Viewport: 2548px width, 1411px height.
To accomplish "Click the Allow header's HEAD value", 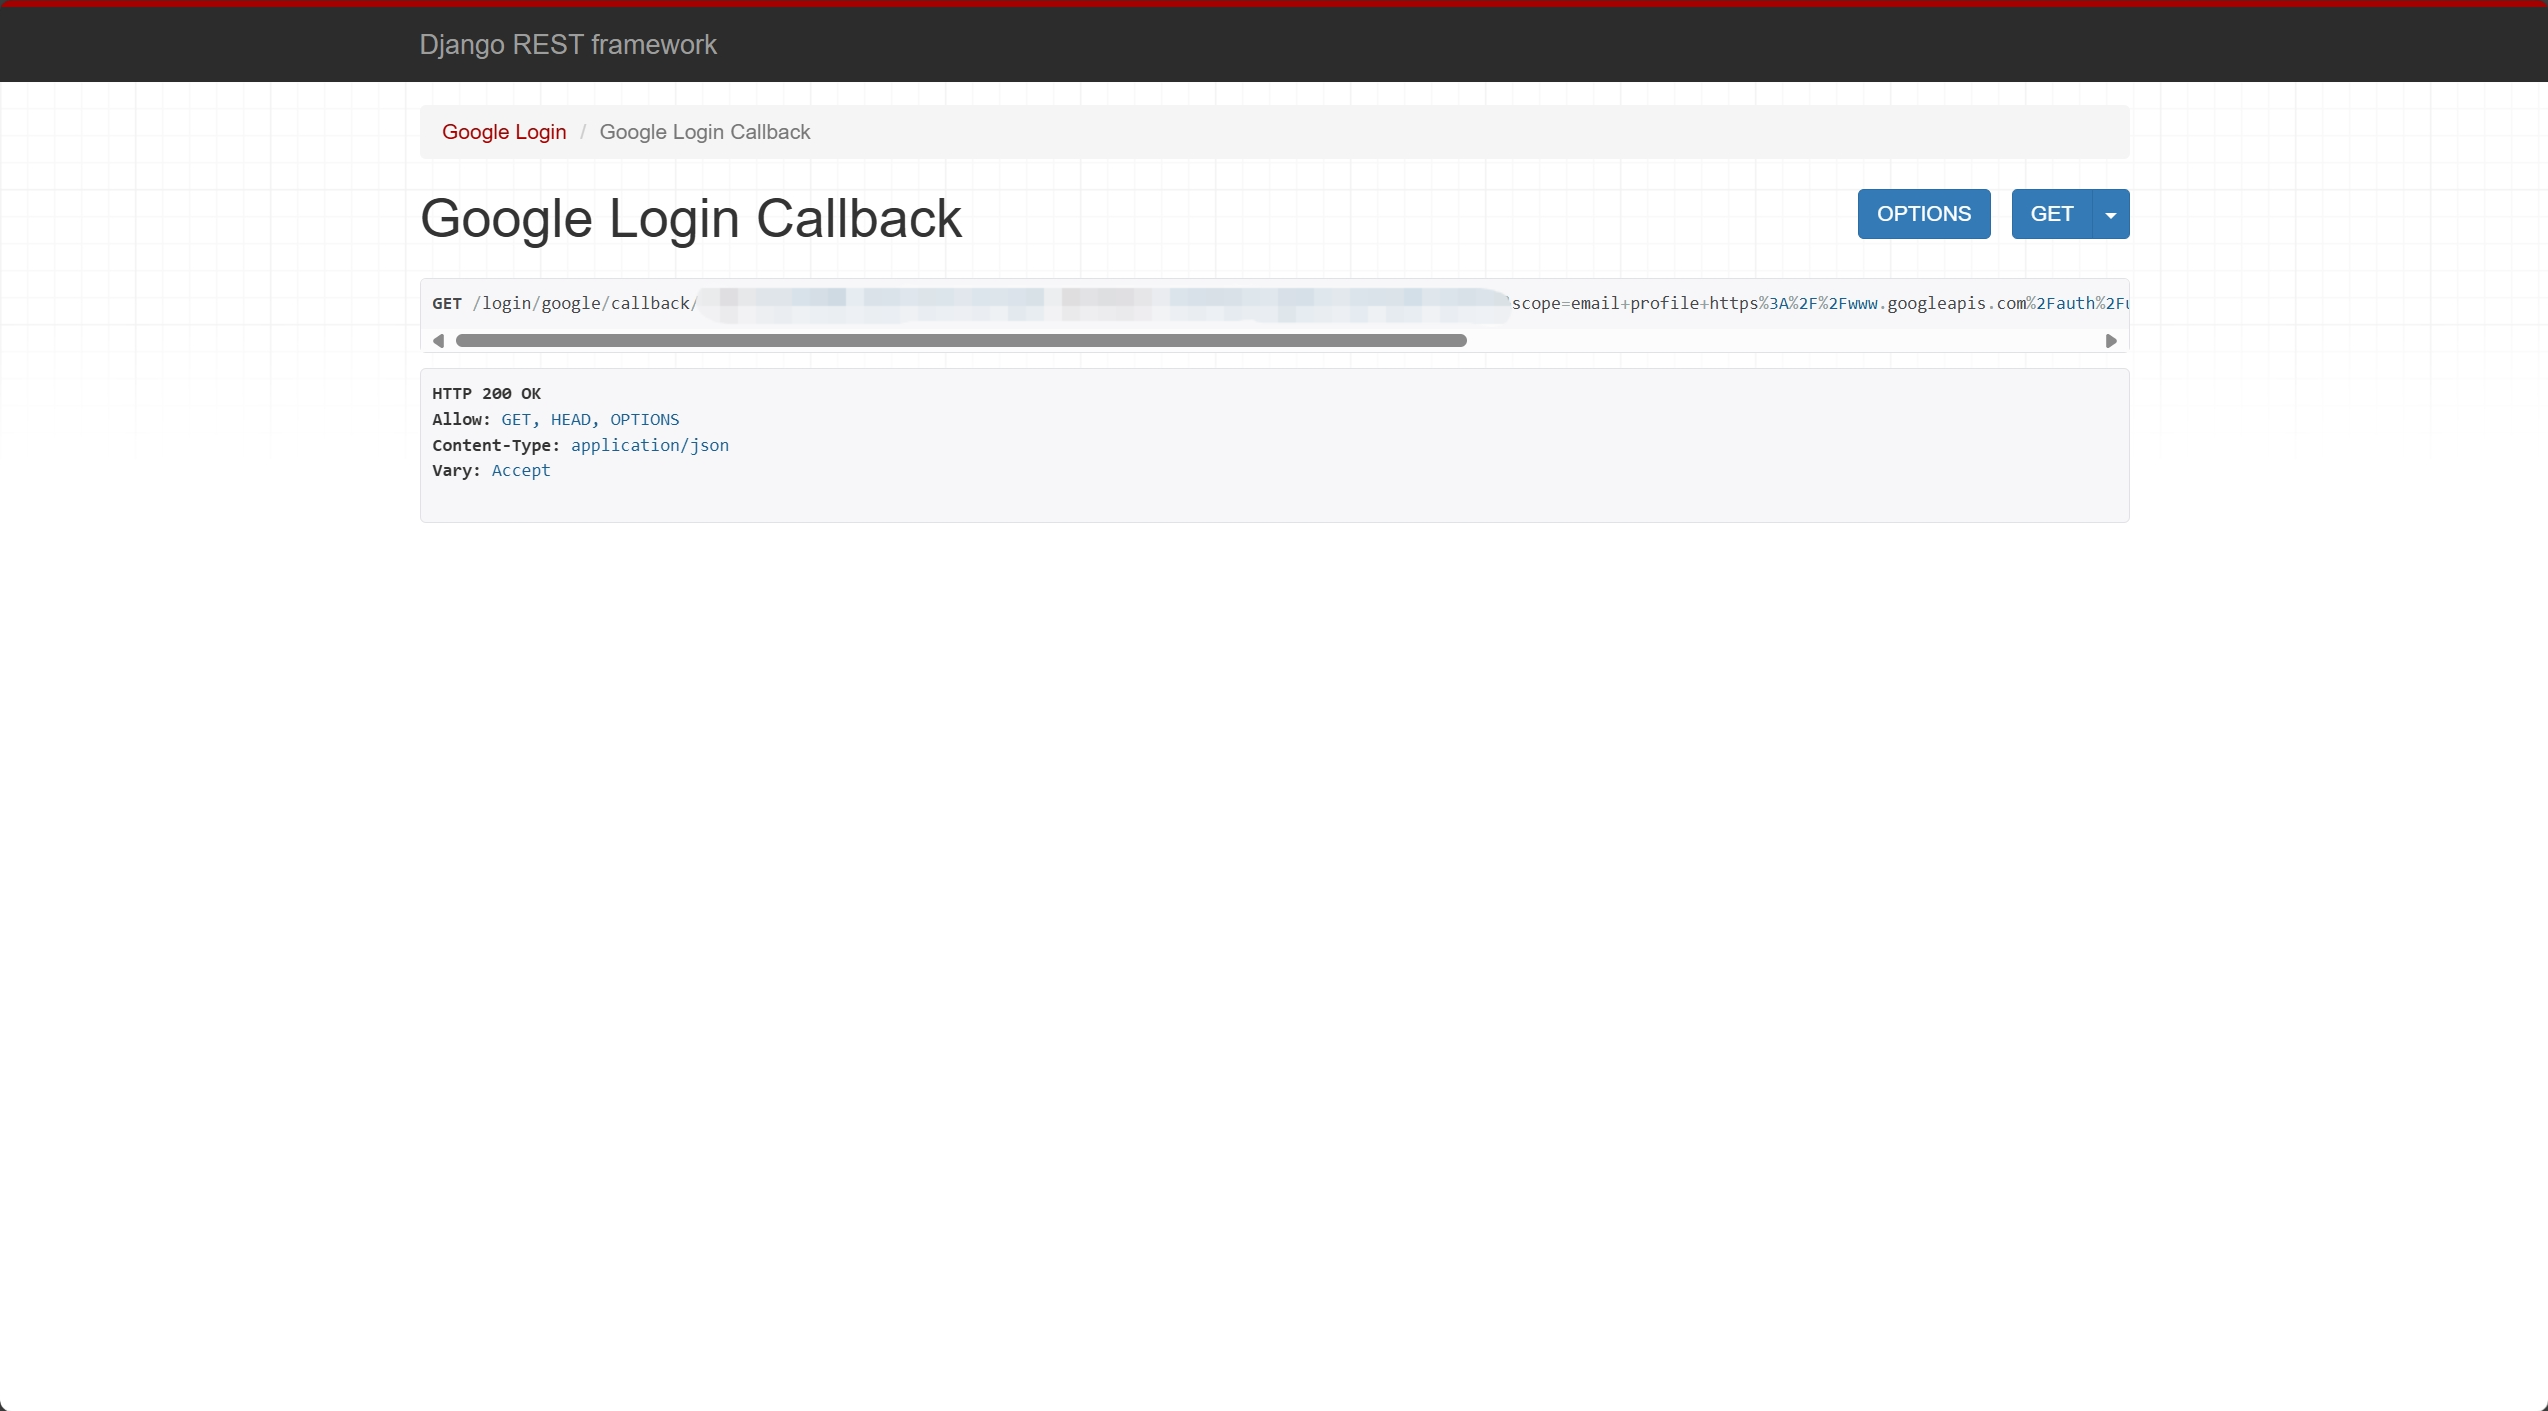I will [570, 420].
